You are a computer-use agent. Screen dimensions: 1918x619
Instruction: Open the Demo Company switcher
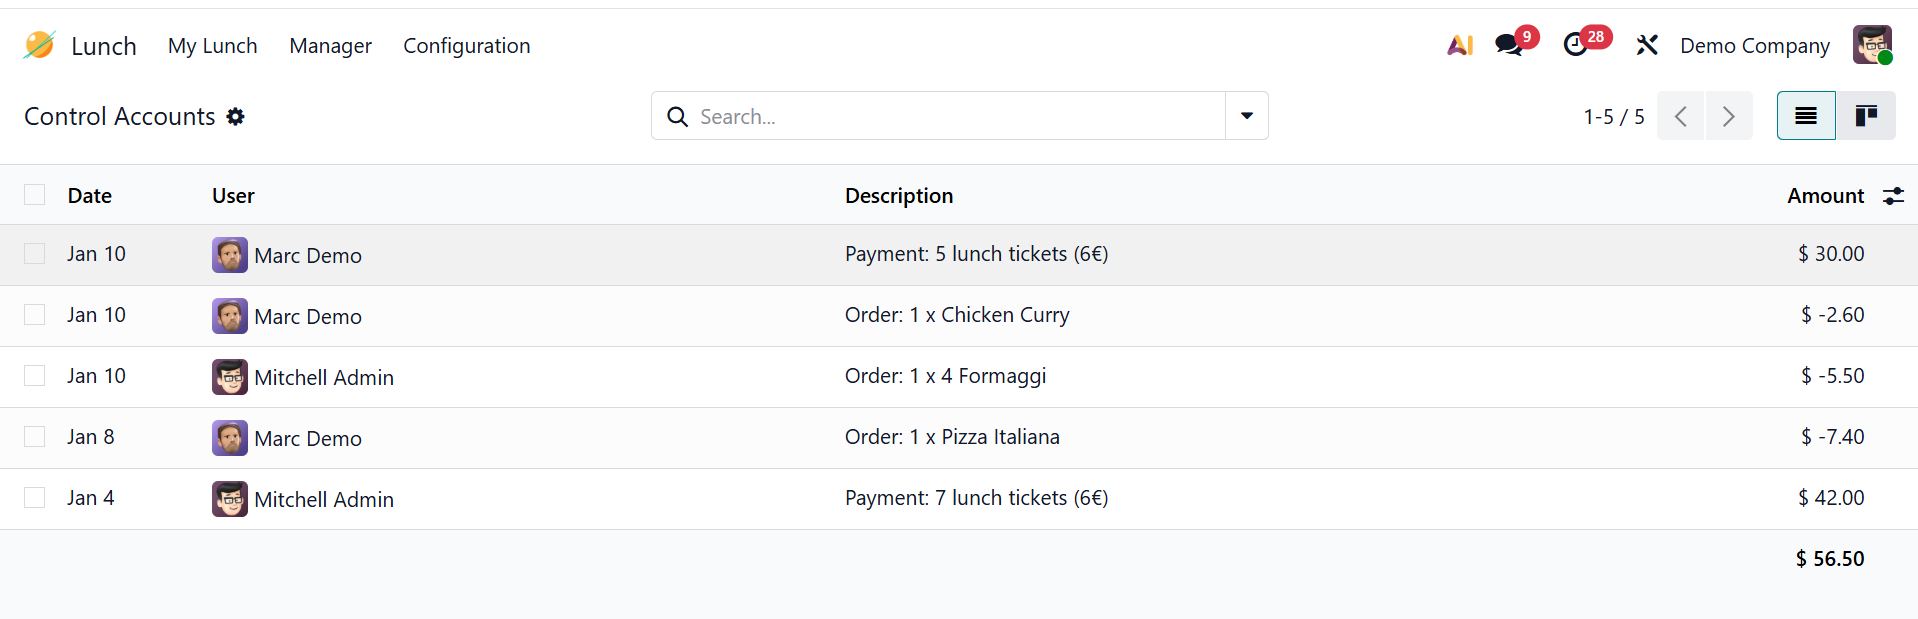(1755, 46)
